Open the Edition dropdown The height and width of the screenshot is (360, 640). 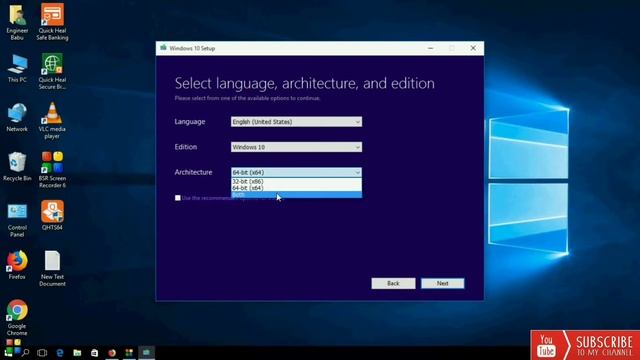point(296,147)
